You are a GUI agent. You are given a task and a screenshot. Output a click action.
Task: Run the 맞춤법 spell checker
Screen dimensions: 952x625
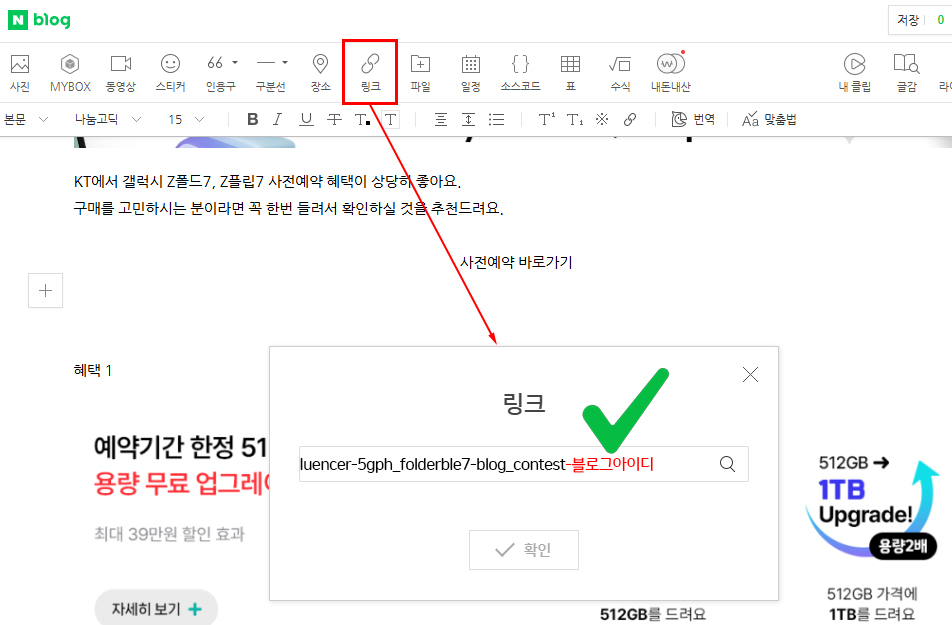coord(769,120)
